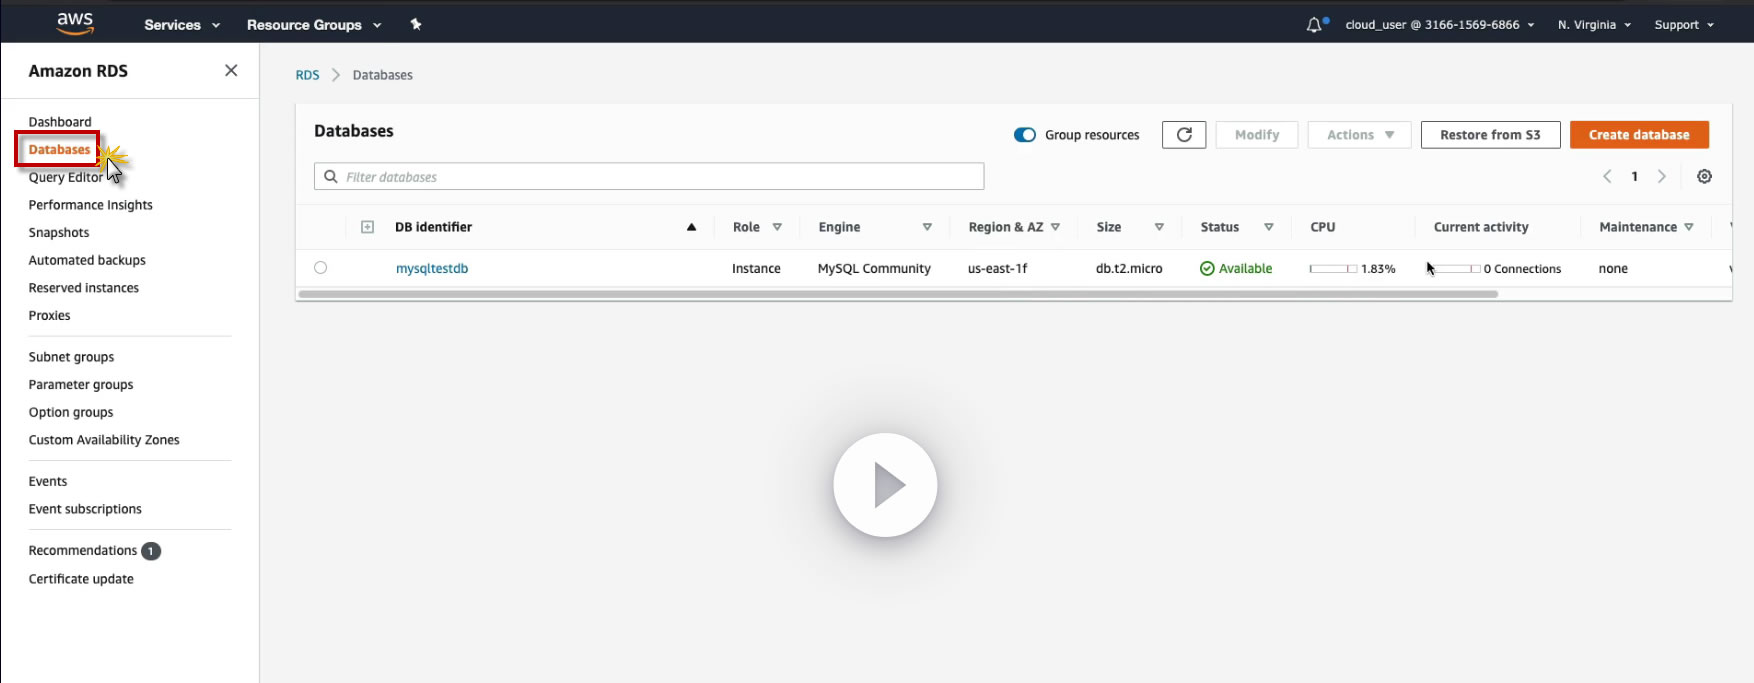Open the Actions dropdown
The height and width of the screenshot is (683, 1754).
coord(1359,135)
